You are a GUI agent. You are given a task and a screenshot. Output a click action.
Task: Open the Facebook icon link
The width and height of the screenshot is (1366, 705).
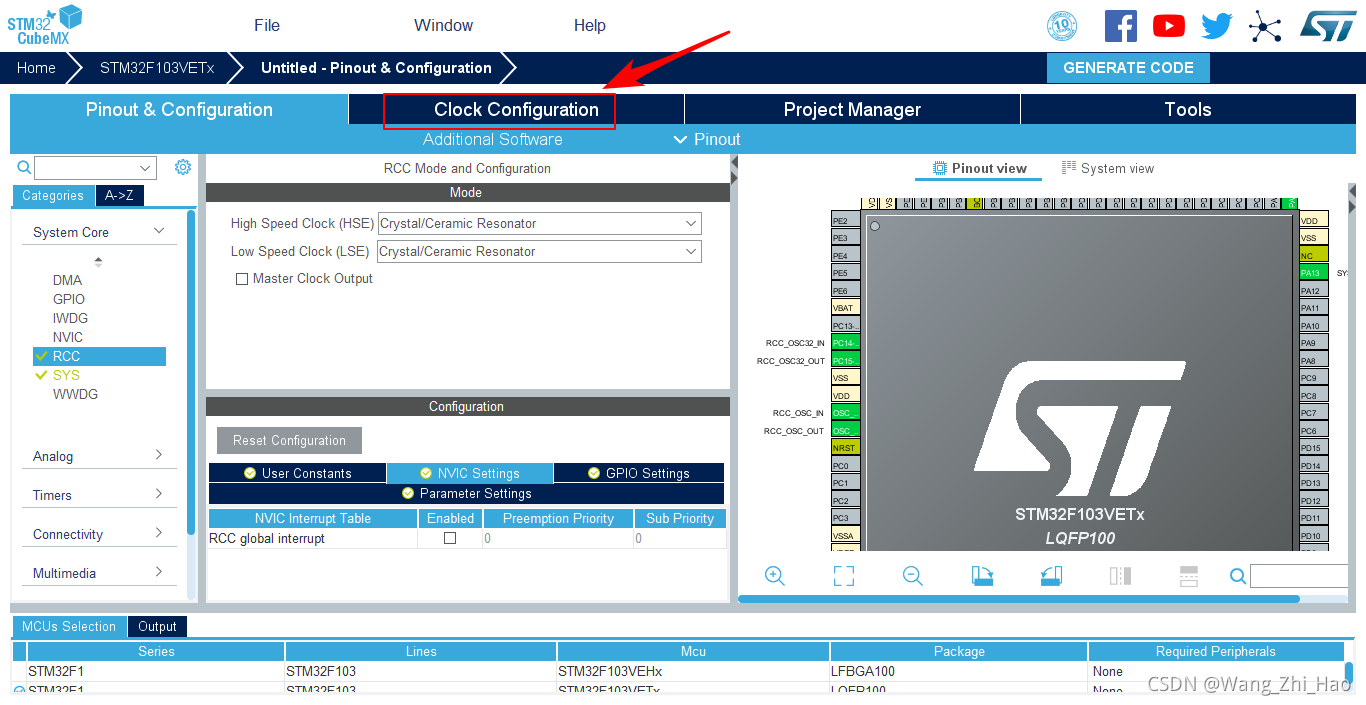tap(1120, 26)
